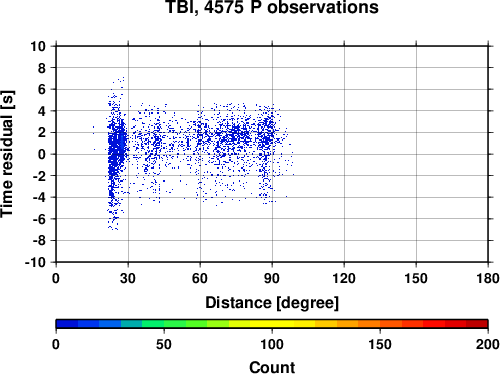Click the dark red colorbar segment at 200
Screen dimensions: 500x374
click(x=477, y=324)
